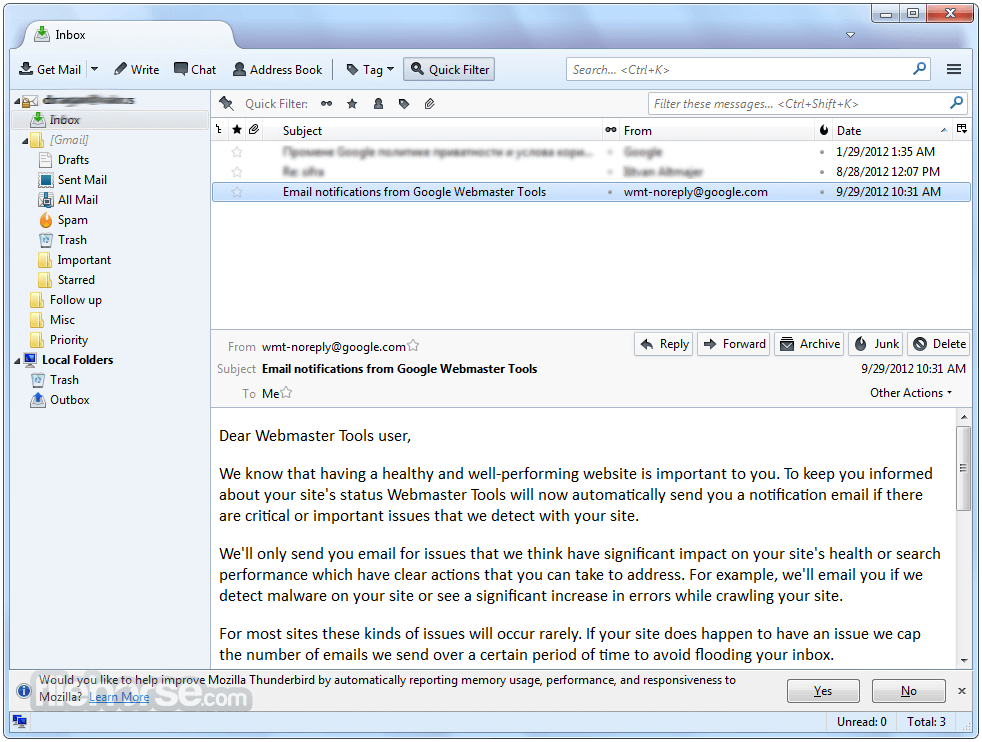The width and height of the screenshot is (982, 742).
Task: Click the thread column header icon
Action: click(x=219, y=130)
